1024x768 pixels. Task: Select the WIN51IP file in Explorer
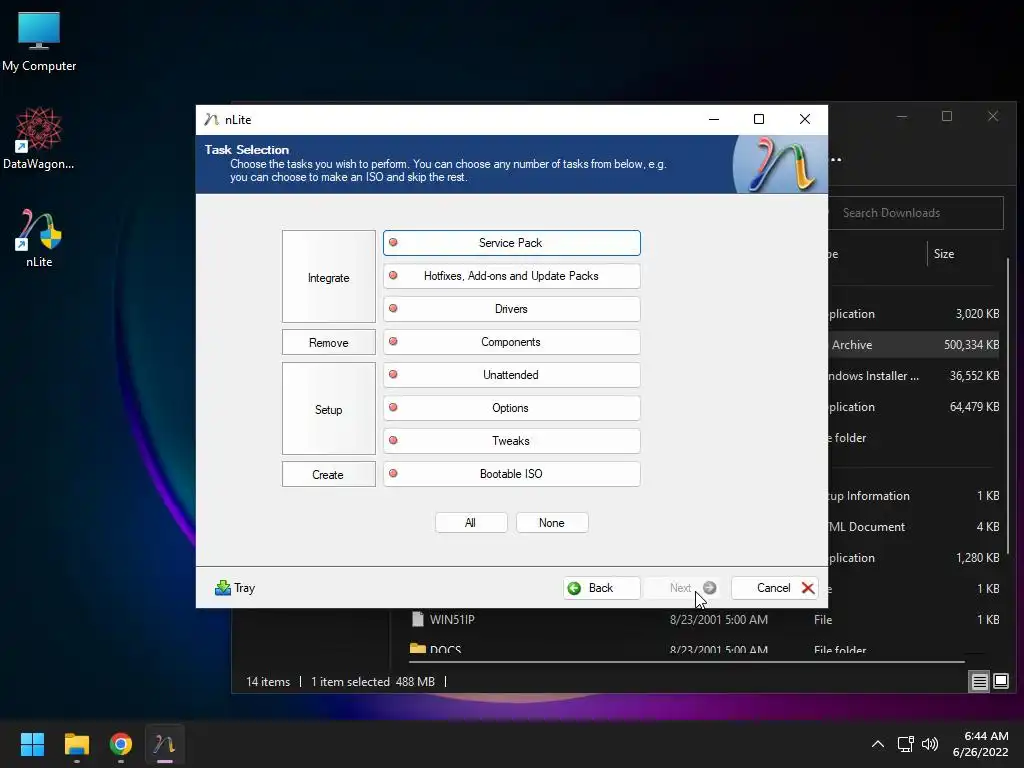coord(452,619)
